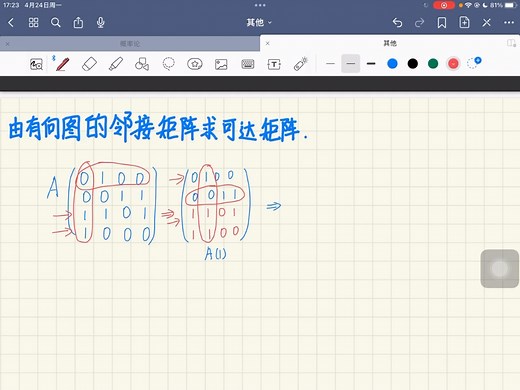Image resolution: width=520 pixels, height=390 pixels.
Task: Select the Eraser tool
Action: [x=89, y=64]
